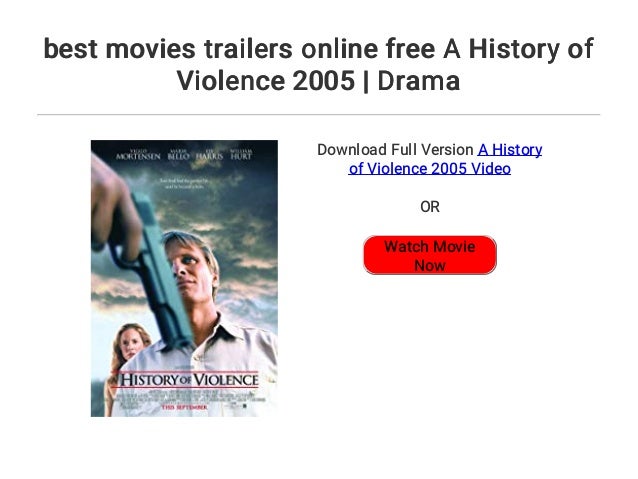Click the Hurt name on the poster
The image size is (638, 479).
241,155
